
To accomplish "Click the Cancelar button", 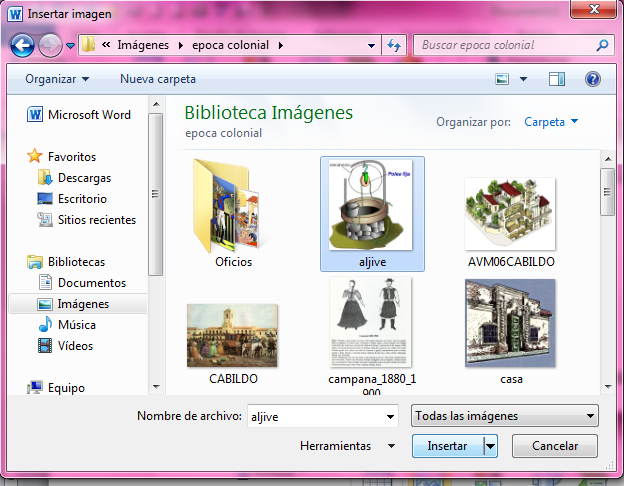I will pyautogui.click(x=555, y=446).
